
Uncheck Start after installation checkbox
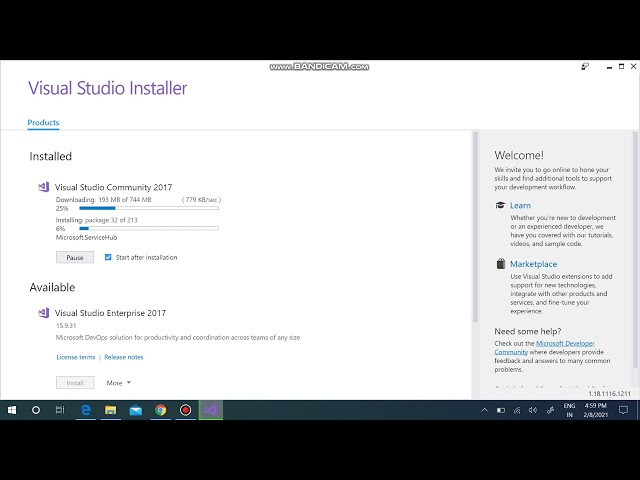[x=108, y=257]
